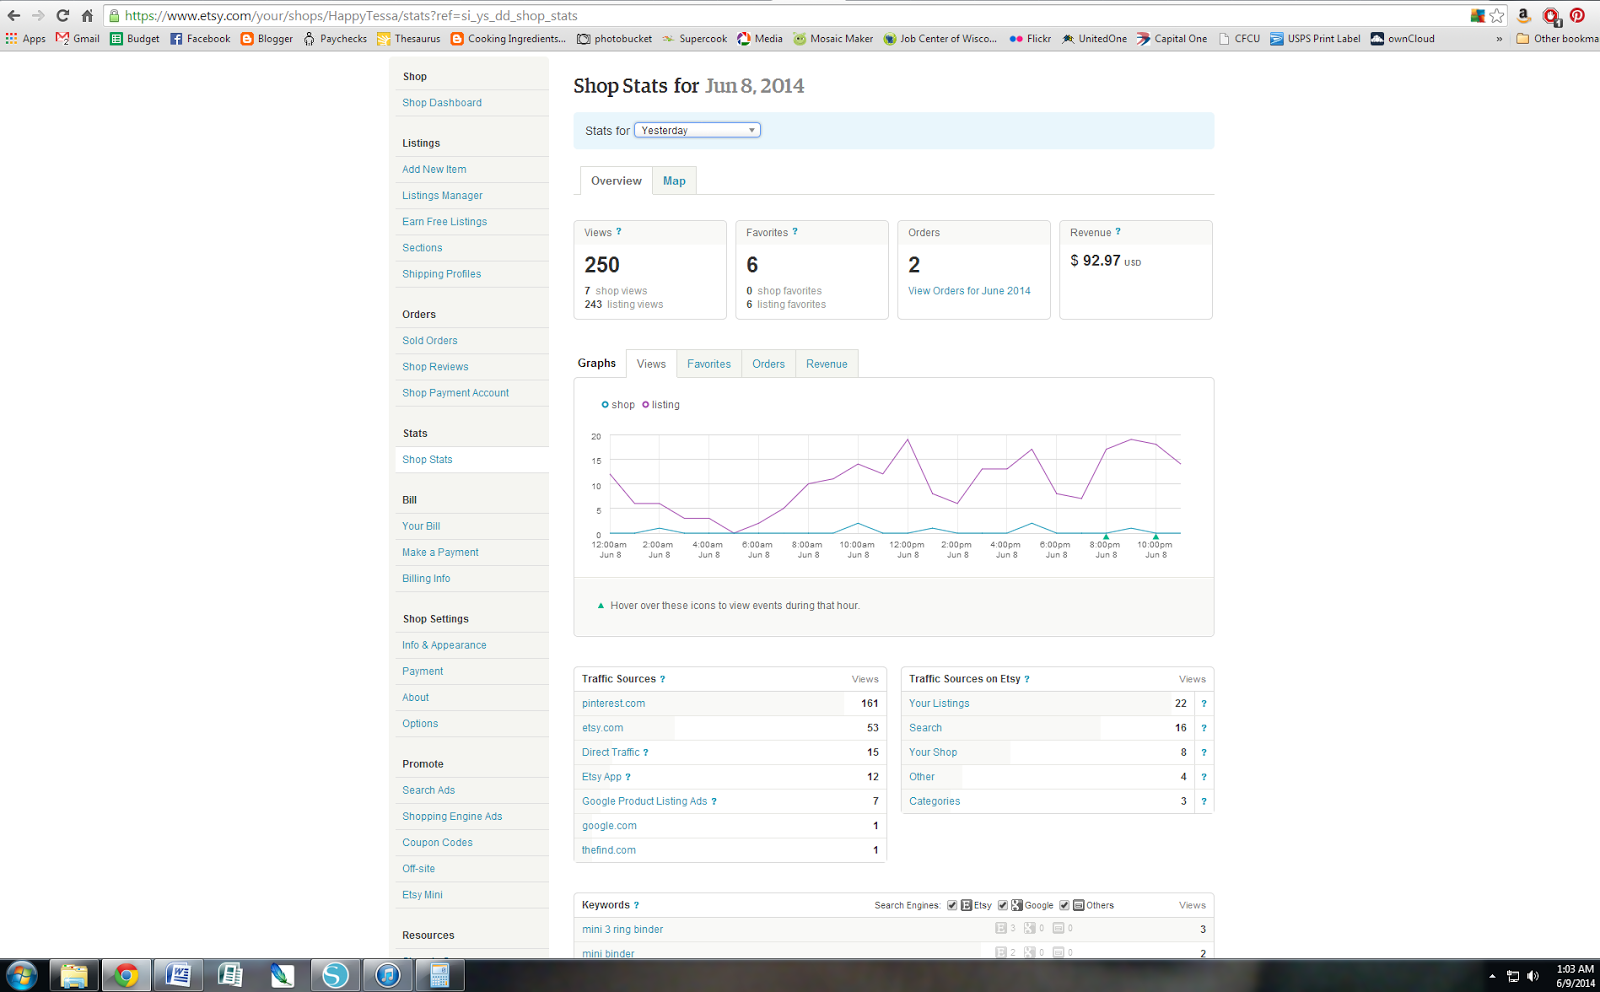Open iTunes from the taskbar
The image size is (1600, 992).
tap(387, 975)
